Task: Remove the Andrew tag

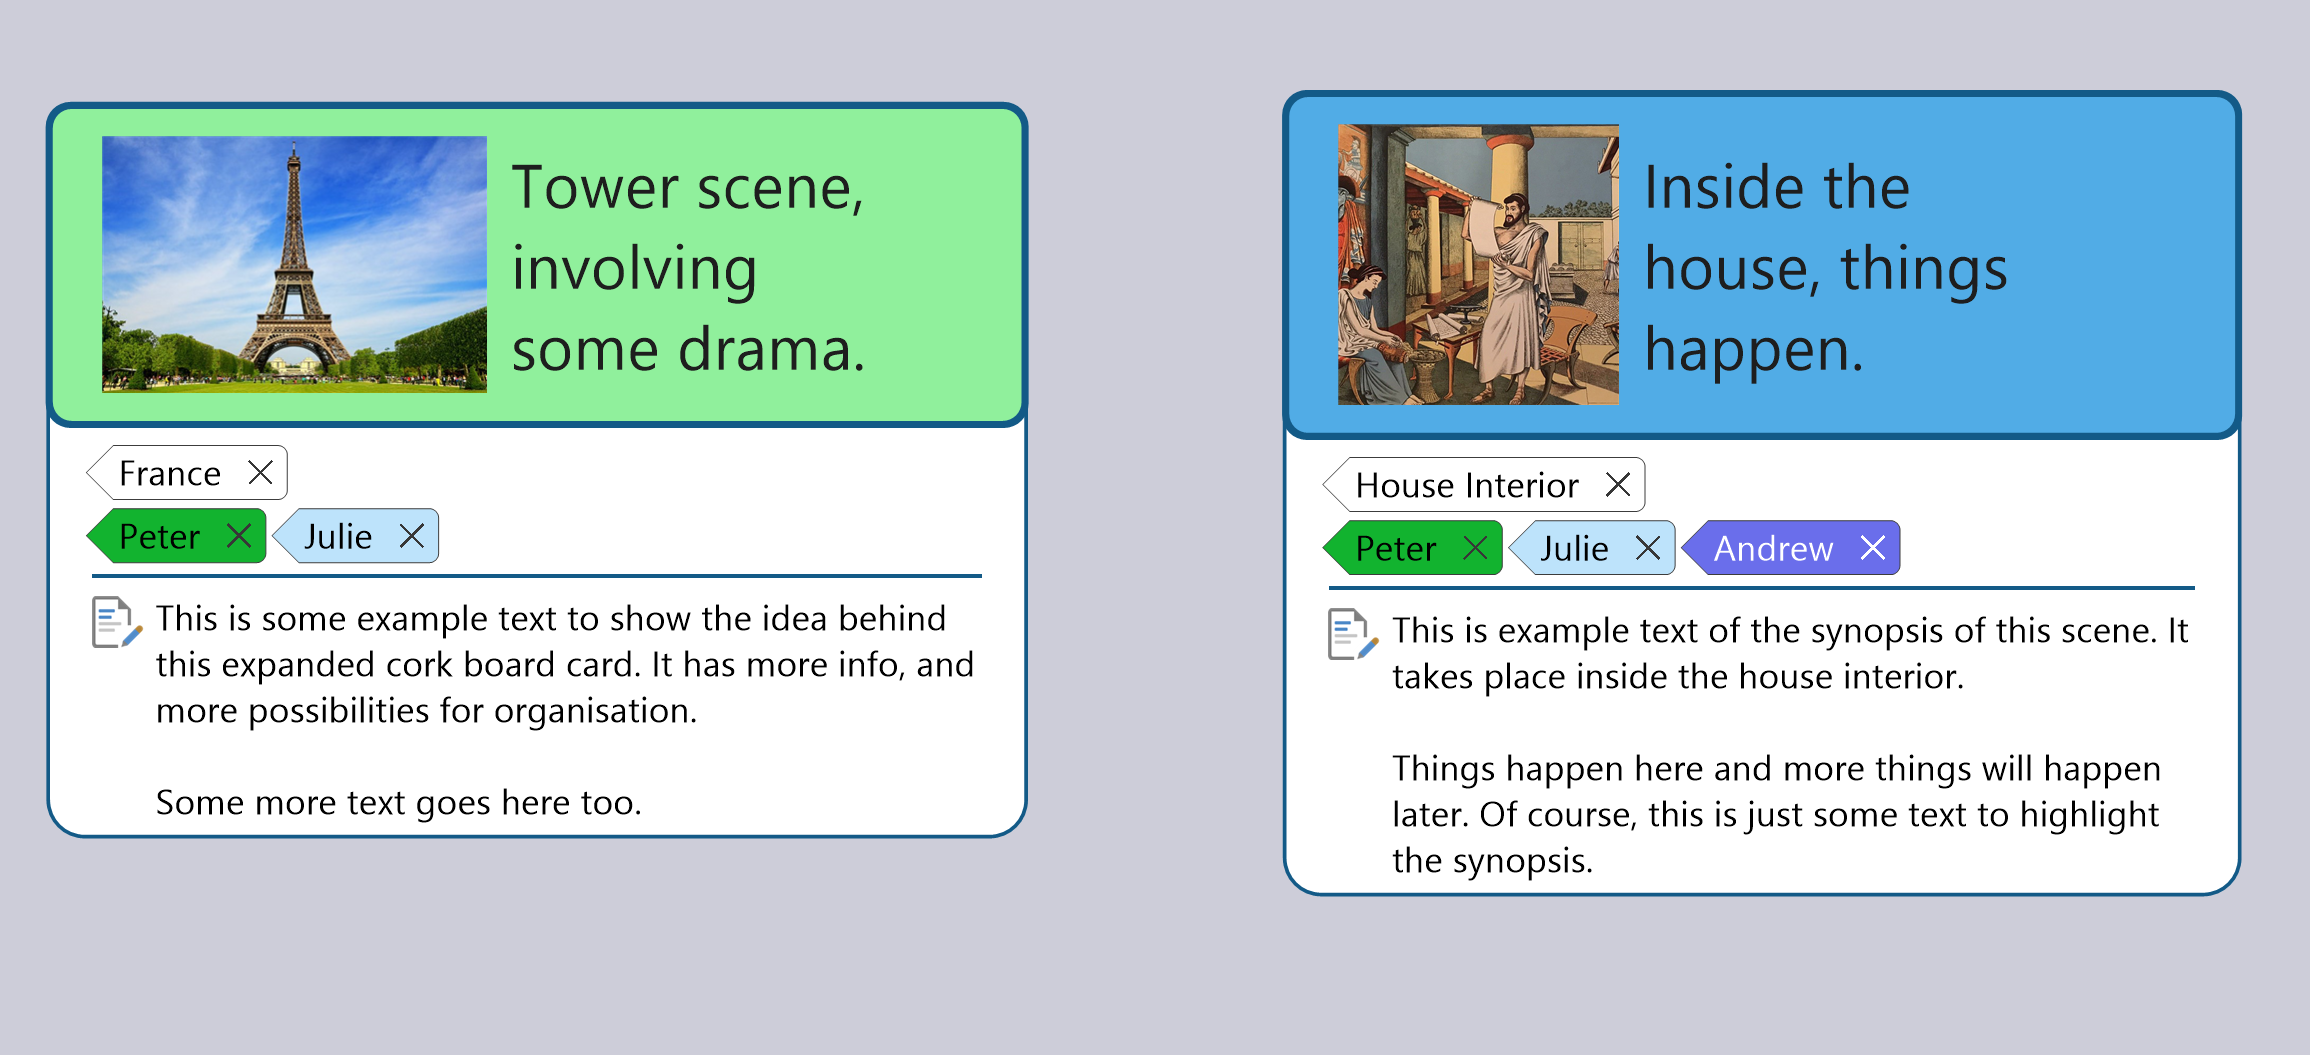Action: click(x=1873, y=548)
